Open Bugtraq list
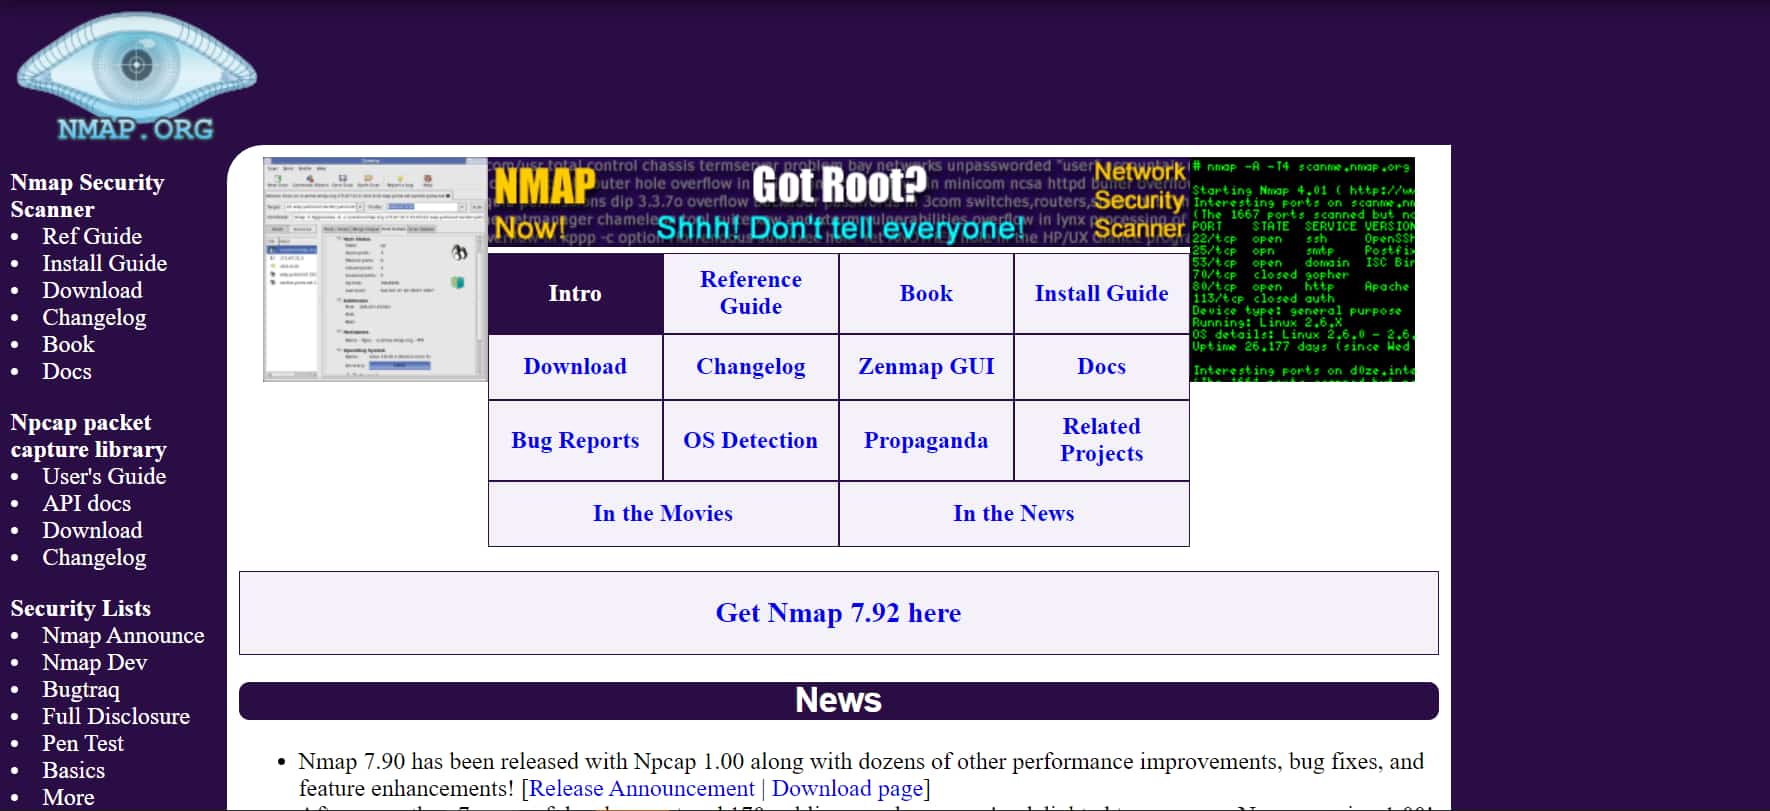This screenshot has height=811, width=1770. tap(80, 690)
